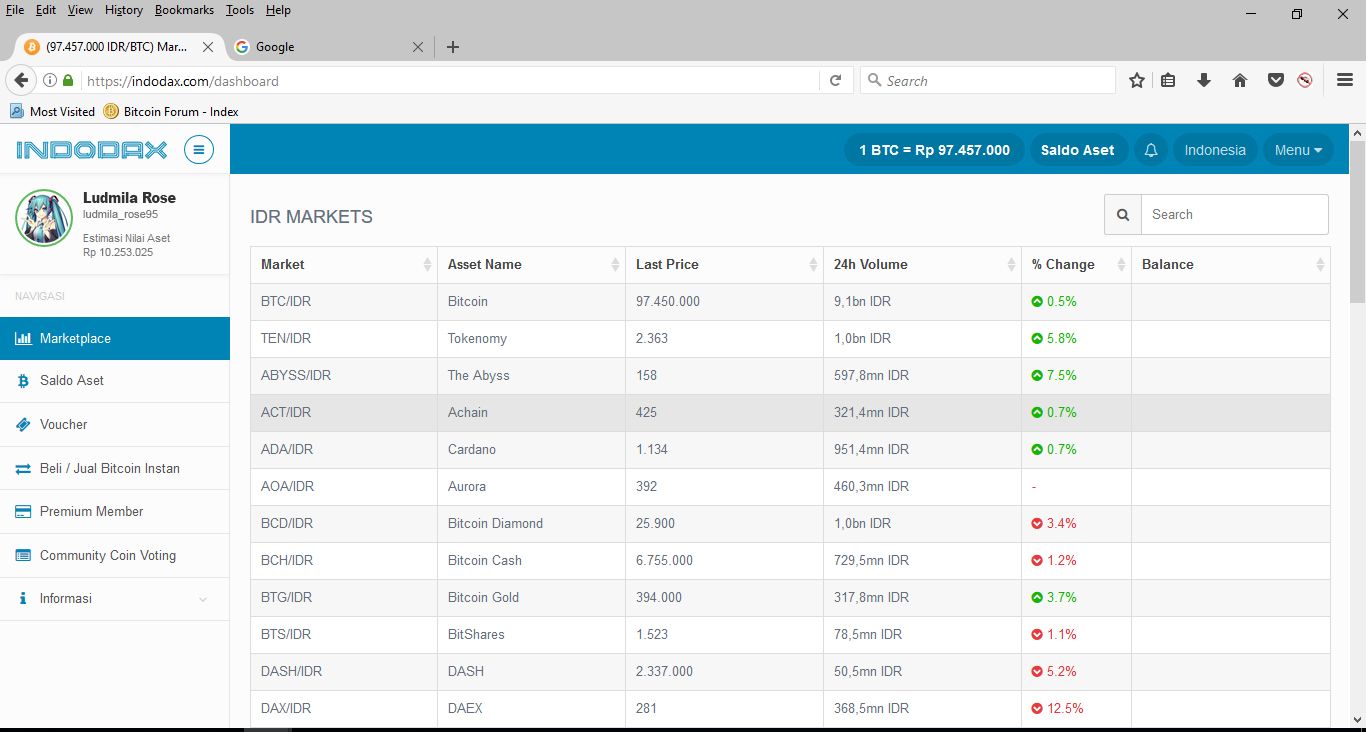This screenshot has height=732, width=1366.
Task: Open the TEN/IDR market row
Action: (x=790, y=339)
